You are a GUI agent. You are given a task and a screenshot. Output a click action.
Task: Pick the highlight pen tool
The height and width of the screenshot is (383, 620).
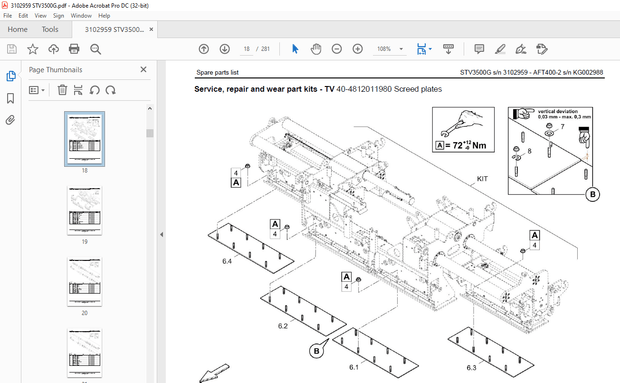click(500, 49)
